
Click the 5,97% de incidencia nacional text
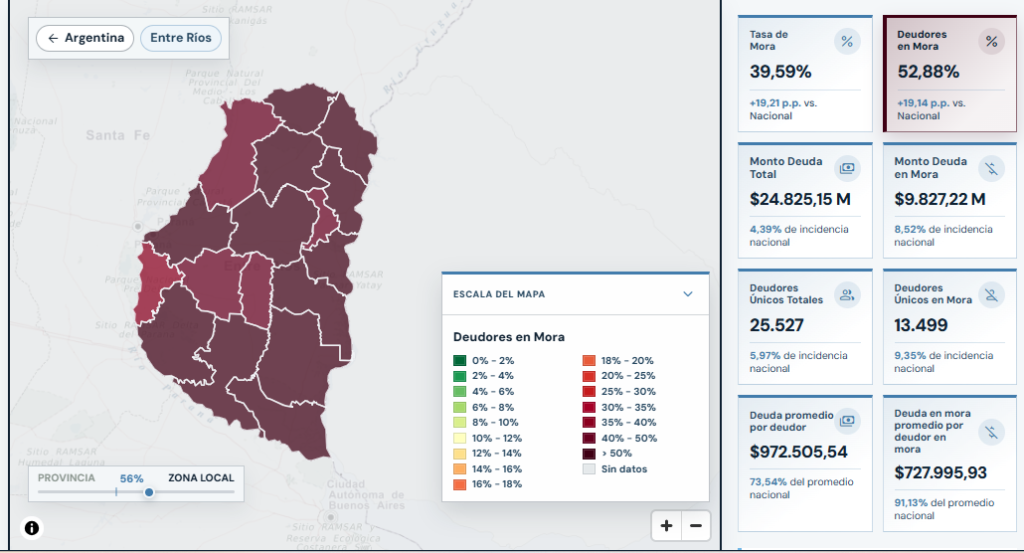[x=798, y=362]
